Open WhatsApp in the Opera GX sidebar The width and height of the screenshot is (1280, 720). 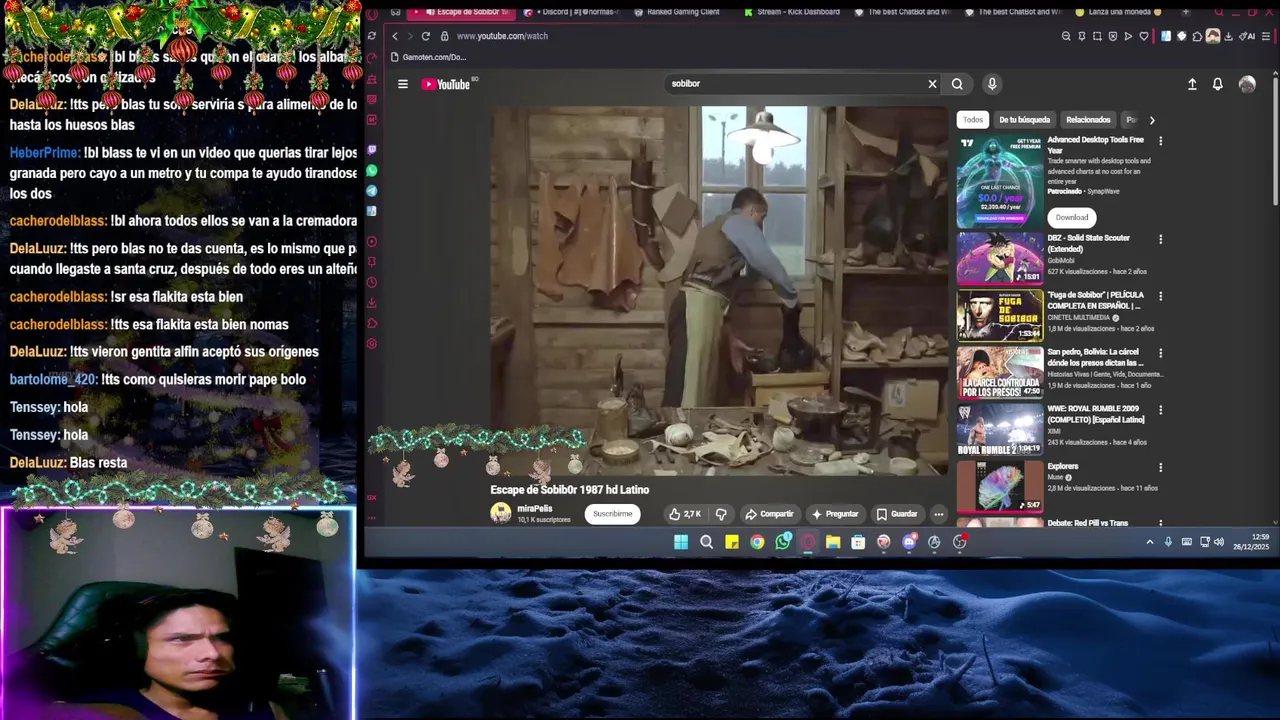tap(372, 171)
